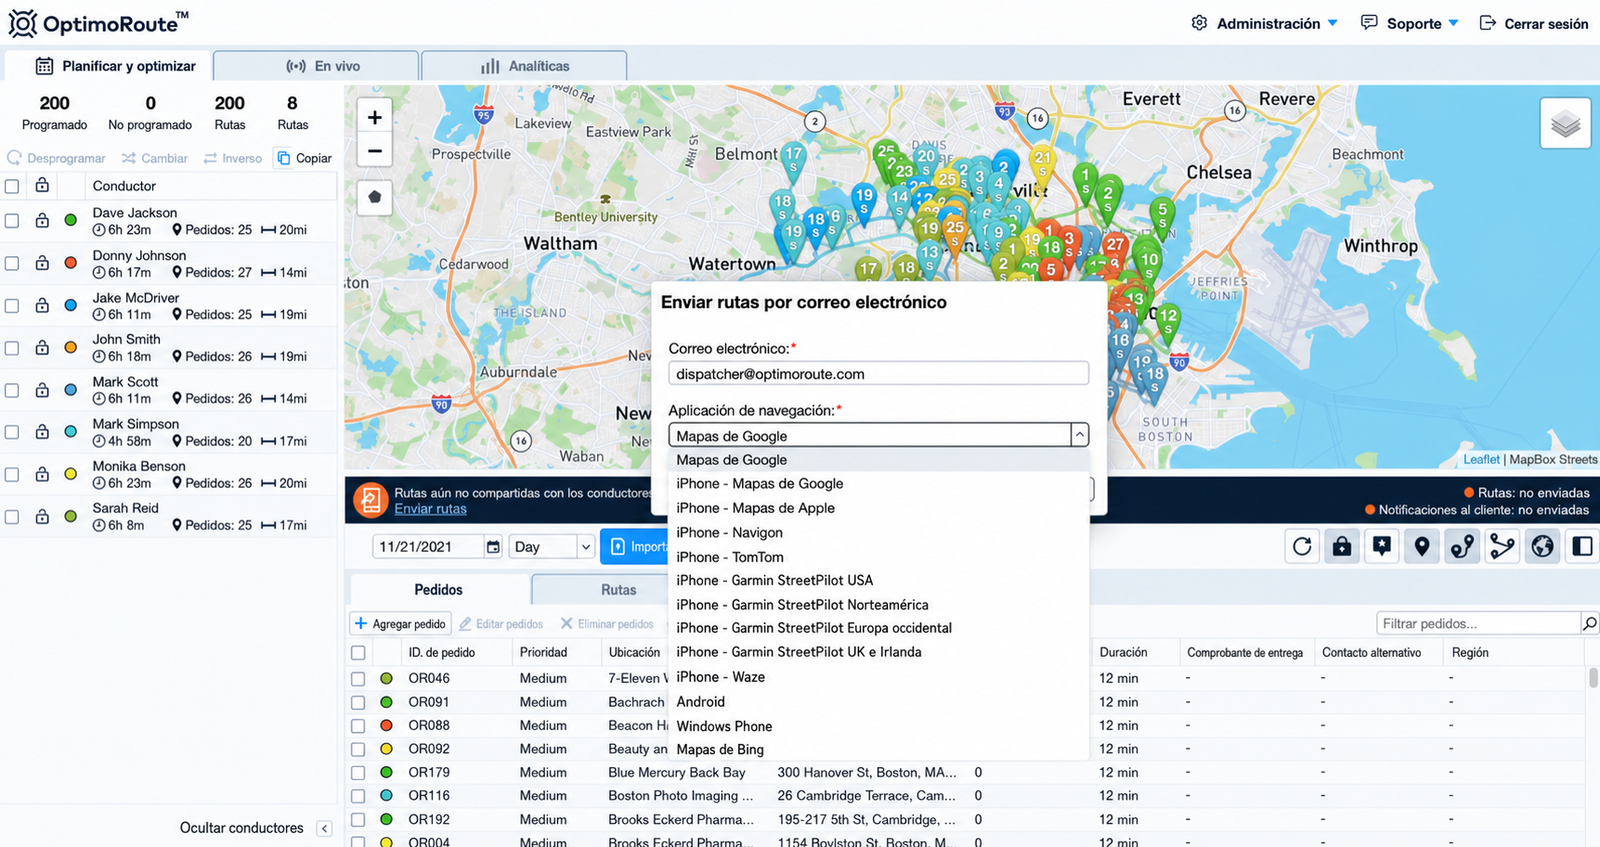Click the starred note toolbar icon
The width and height of the screenshot is (1600, 847).
(x=1382, y=546)
